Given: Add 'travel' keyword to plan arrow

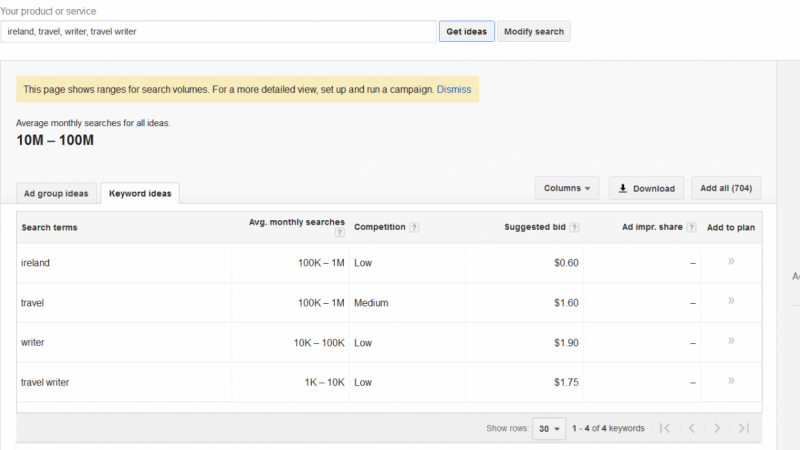Looking at the screenshot, I should coord(731,301).
